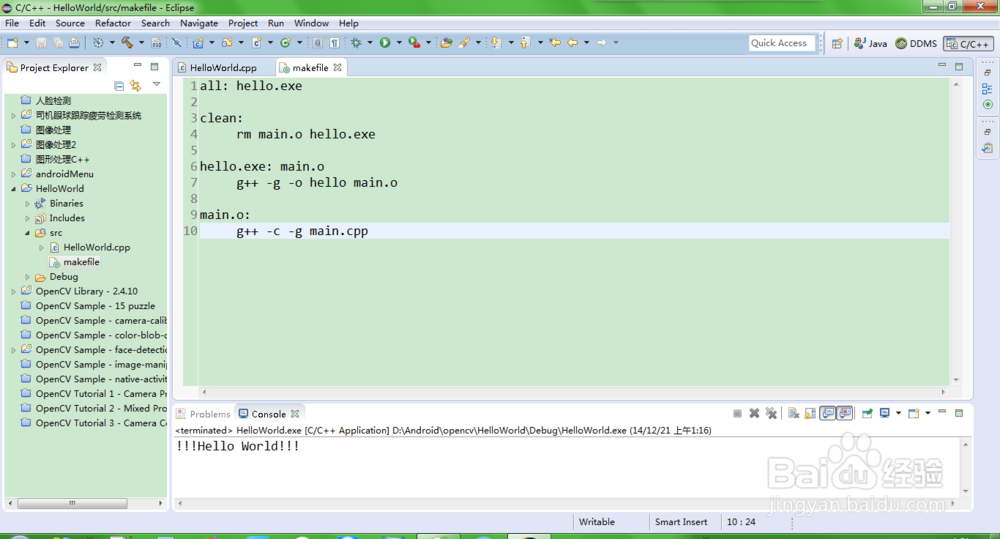Viewport: 1000px width, 539px height.
Task: Click the Clear Console icon
Action: 793,413
